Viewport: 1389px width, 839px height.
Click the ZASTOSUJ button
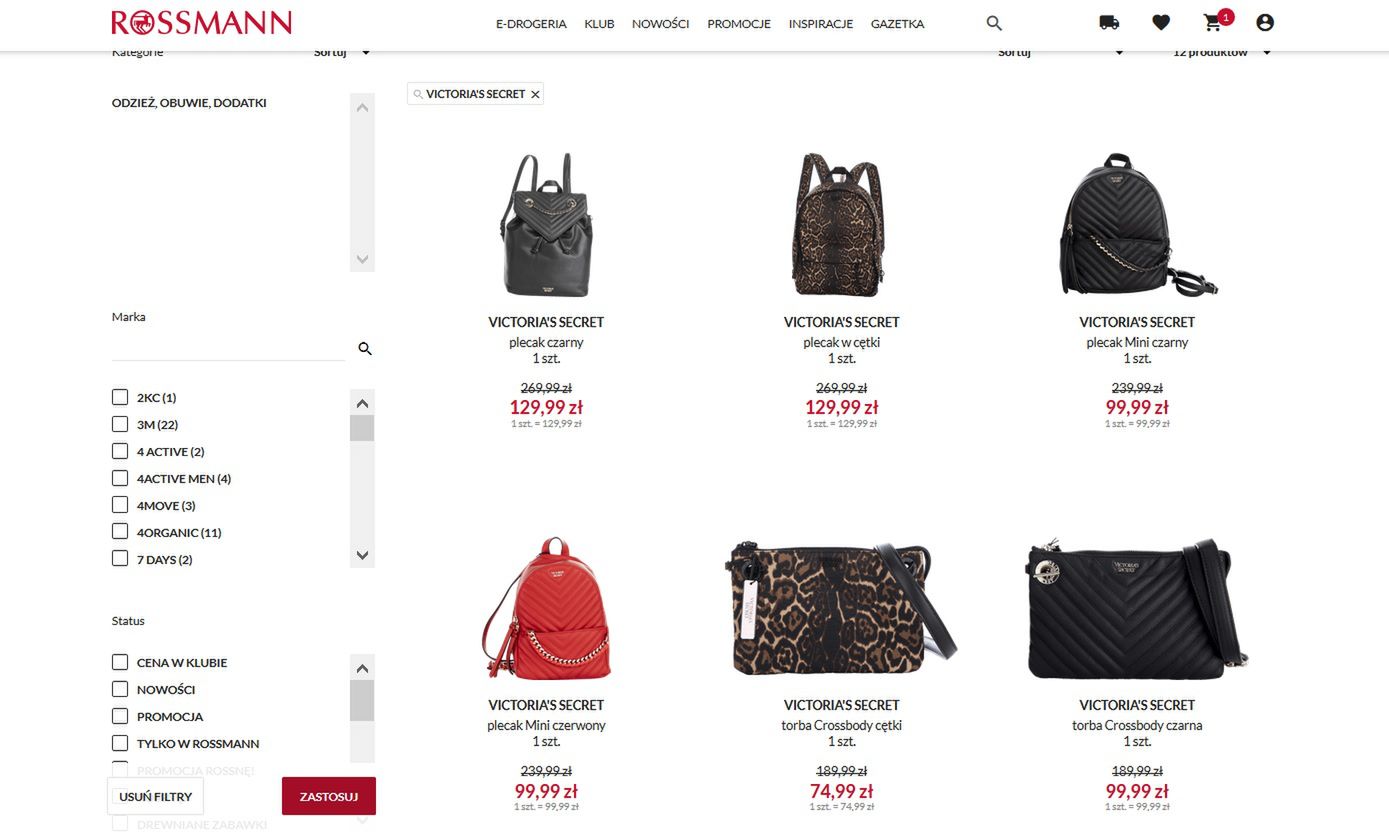(x=329, y=797)
